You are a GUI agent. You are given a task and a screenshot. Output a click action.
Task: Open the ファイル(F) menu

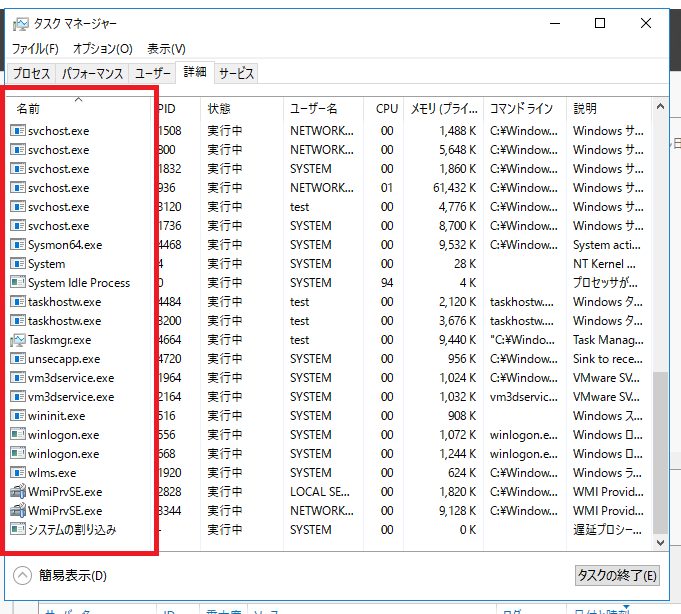coord(35,49)
